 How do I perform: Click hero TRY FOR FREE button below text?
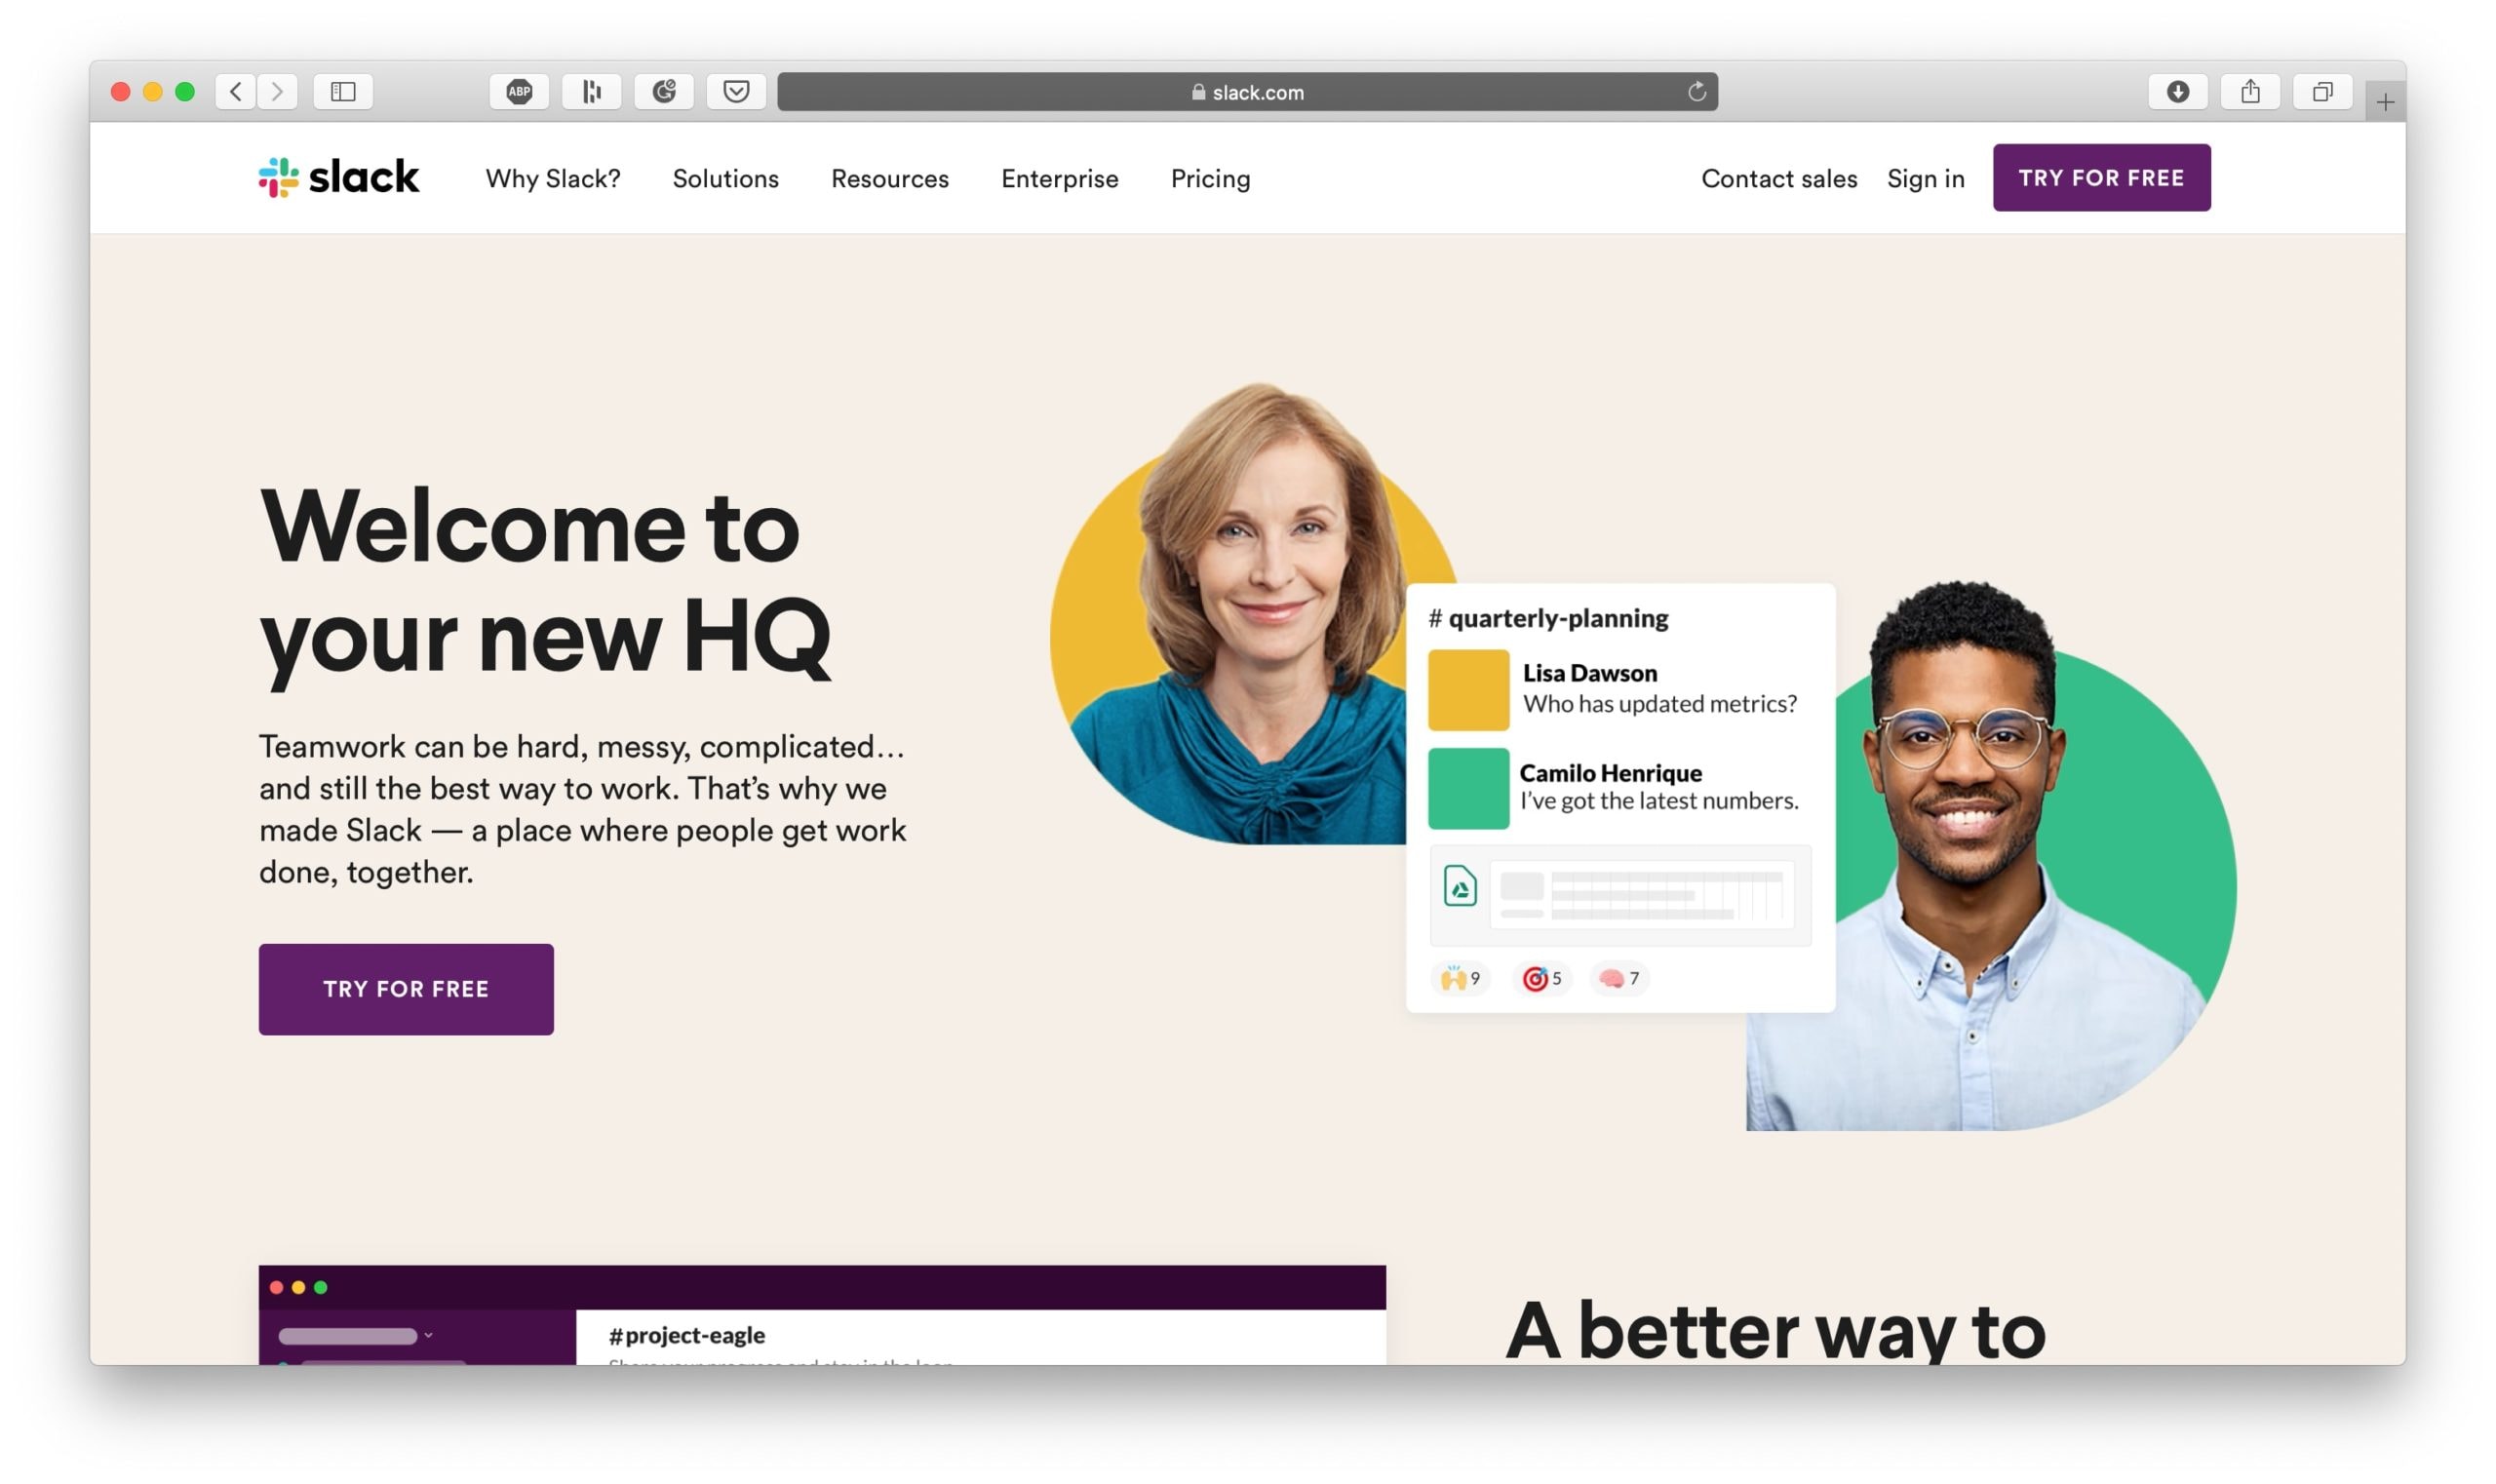click(x=406, y=989)
